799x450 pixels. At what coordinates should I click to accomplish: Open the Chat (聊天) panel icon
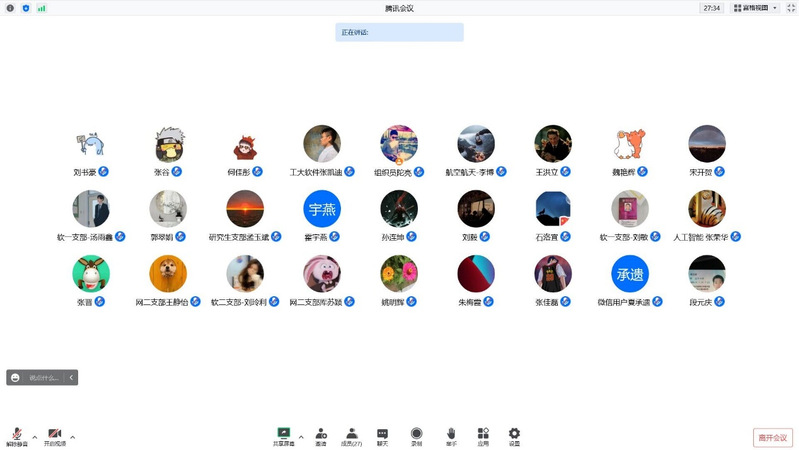[382, 435]
